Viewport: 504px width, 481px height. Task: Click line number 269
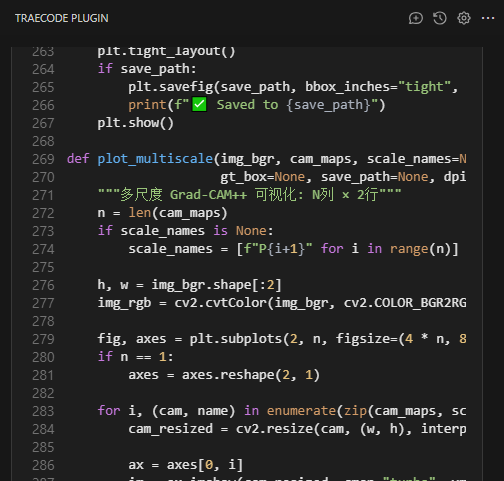click(x=43, y=159)
